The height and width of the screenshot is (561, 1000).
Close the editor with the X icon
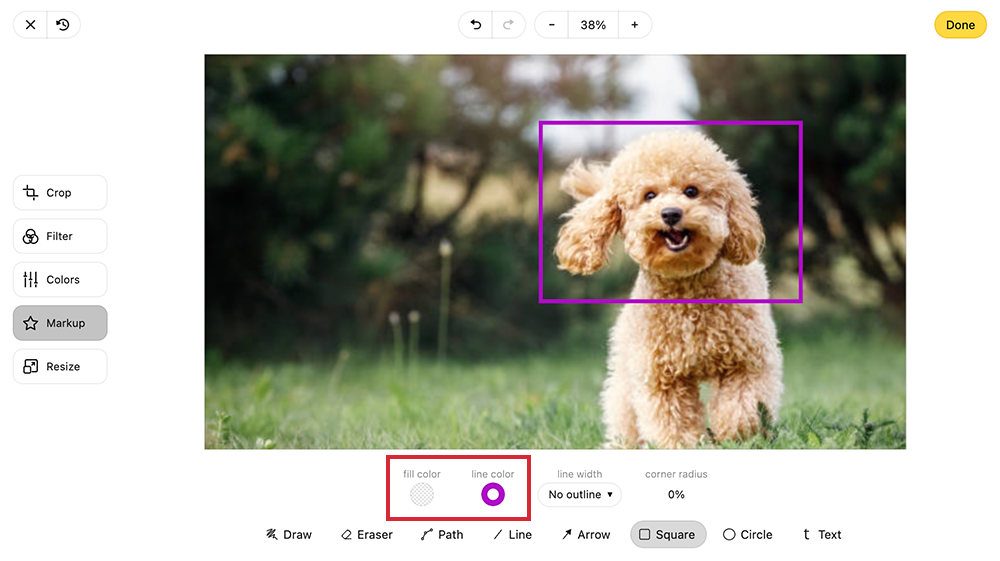point(31,25)
